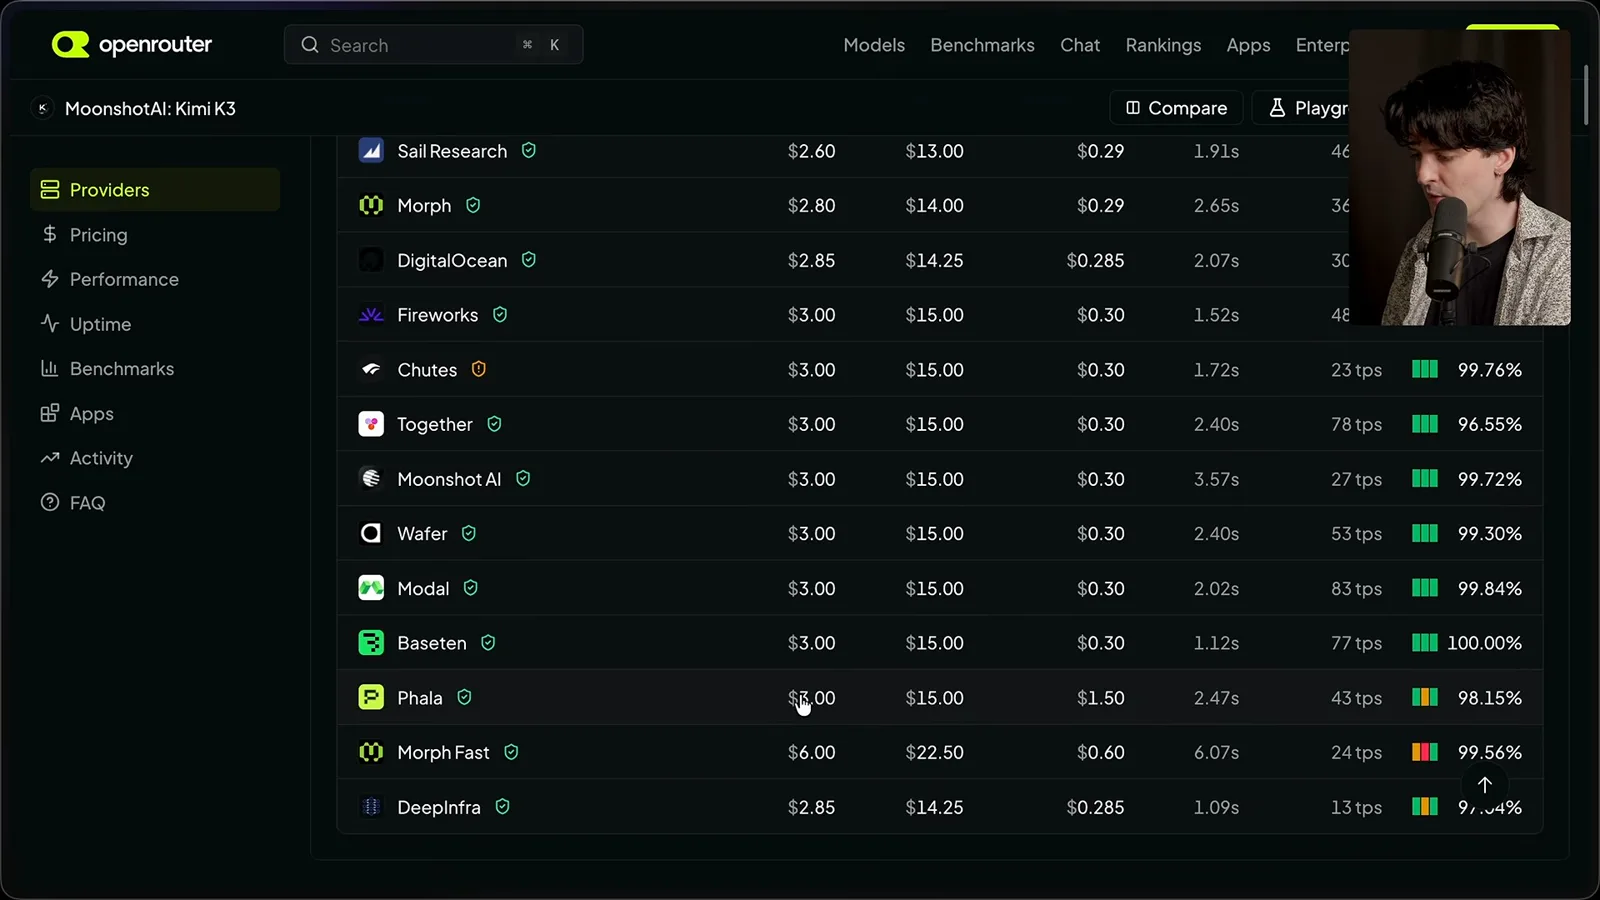Click the Modal provider name
The image size is (1600, 900).
(423, 588)
